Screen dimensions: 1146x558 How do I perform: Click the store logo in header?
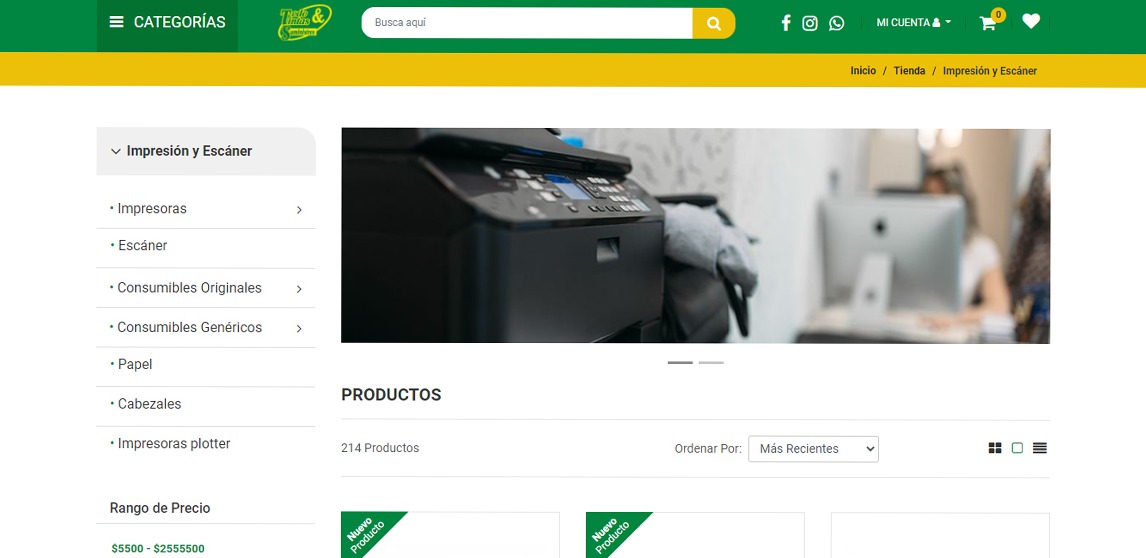(305, 23)
